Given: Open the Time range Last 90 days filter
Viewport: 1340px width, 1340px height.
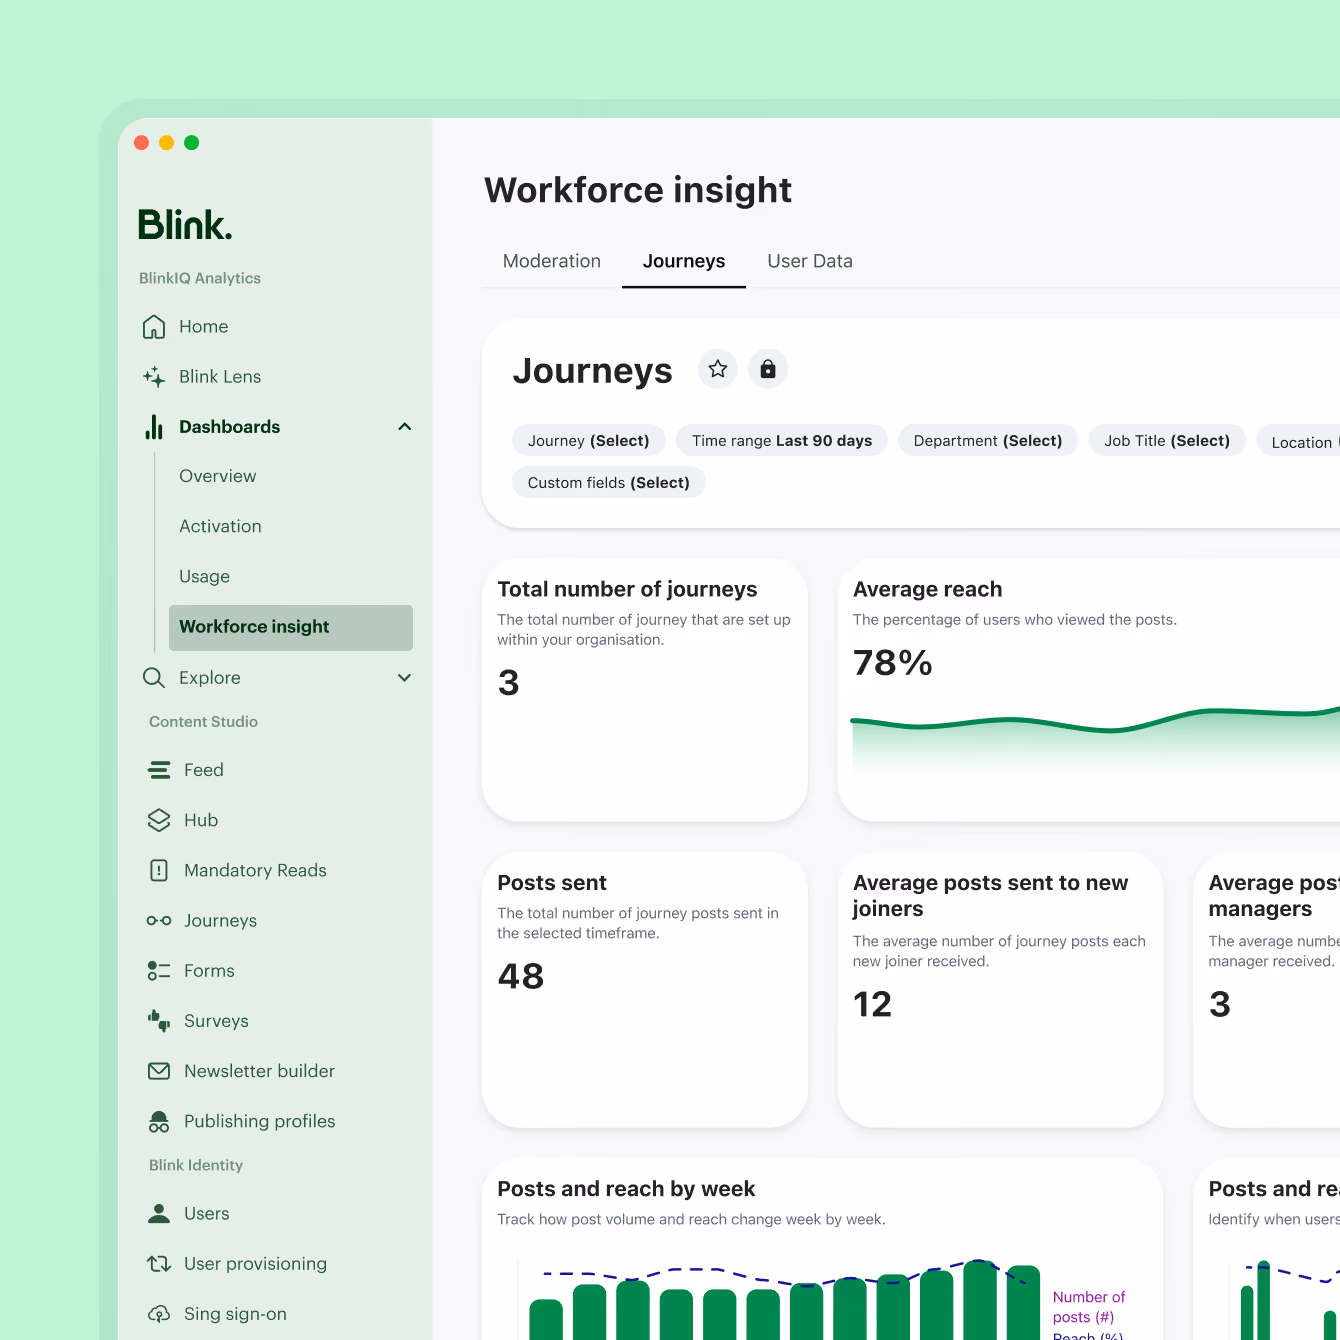Looking at the screenshot, I should [x=782, y=441].
